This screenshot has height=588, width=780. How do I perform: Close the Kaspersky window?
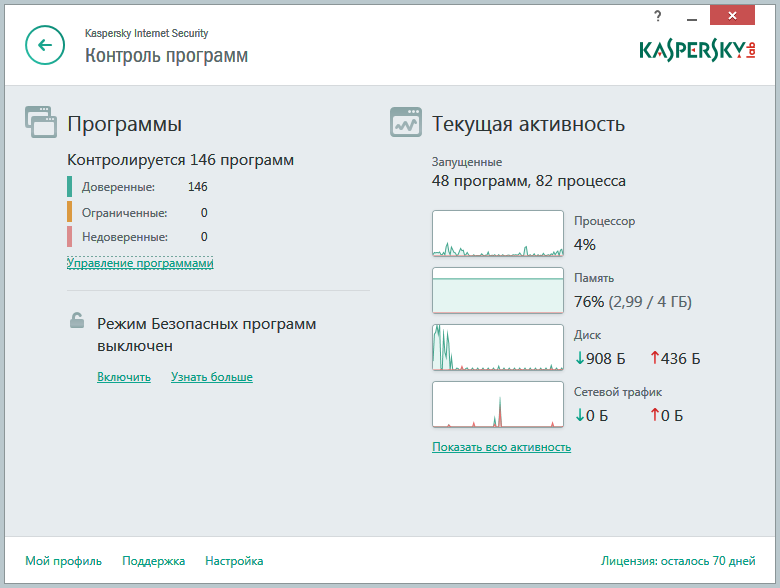(732, 15)
